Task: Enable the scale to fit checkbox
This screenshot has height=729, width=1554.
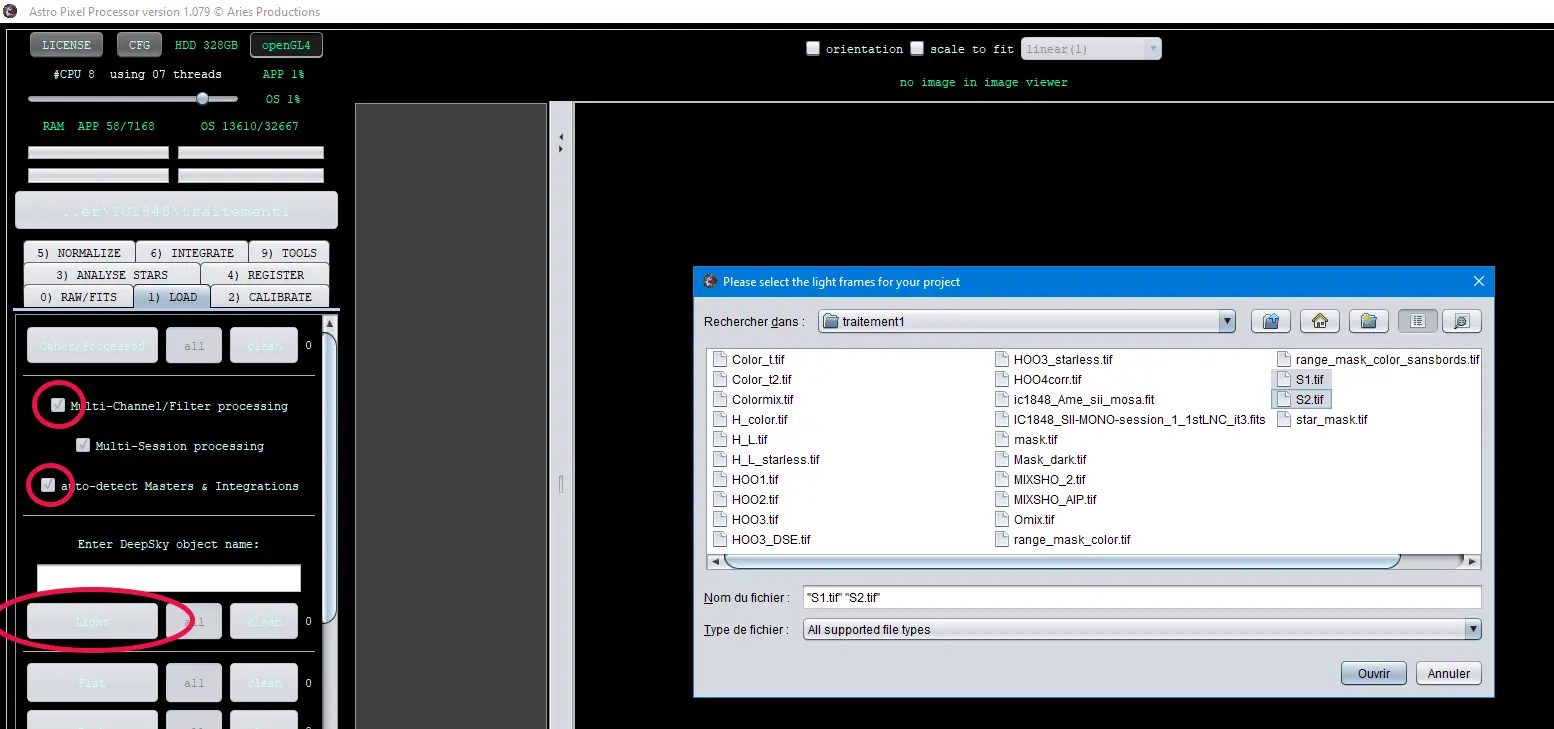Action: pos(917,49)
